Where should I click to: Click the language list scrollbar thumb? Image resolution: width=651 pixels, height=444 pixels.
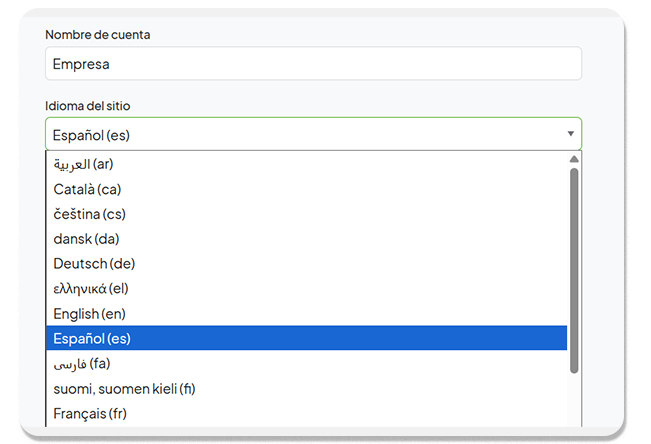coord(574,270)
